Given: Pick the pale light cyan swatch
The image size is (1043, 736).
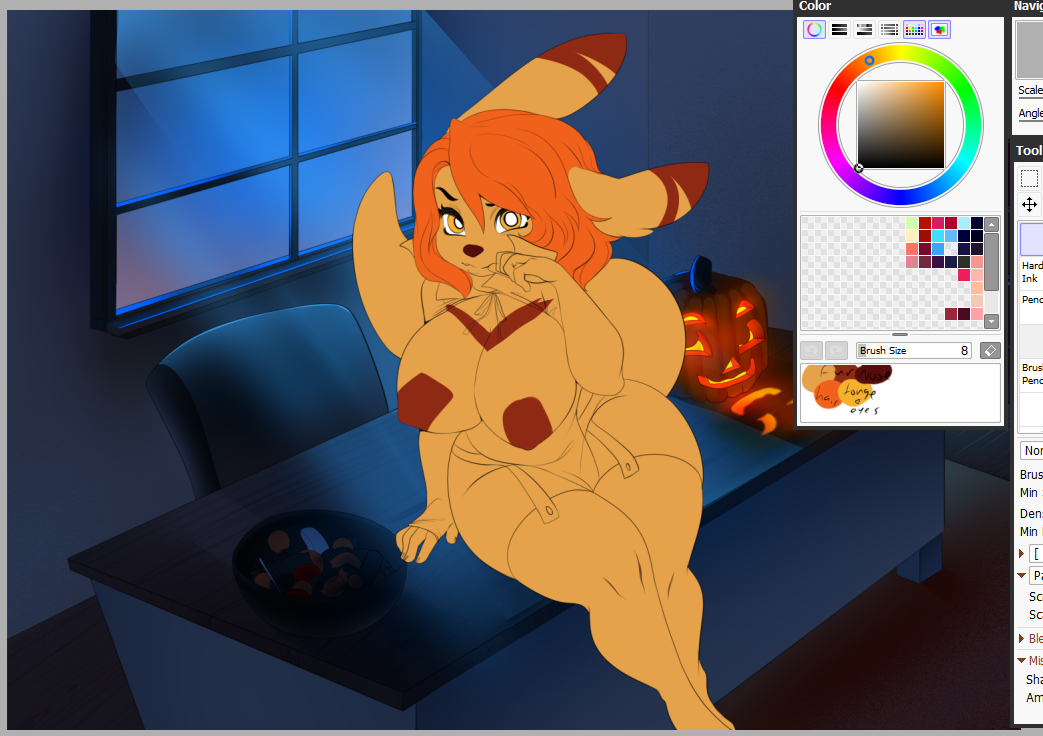Looking at the screenshot, I should point(964,223).
